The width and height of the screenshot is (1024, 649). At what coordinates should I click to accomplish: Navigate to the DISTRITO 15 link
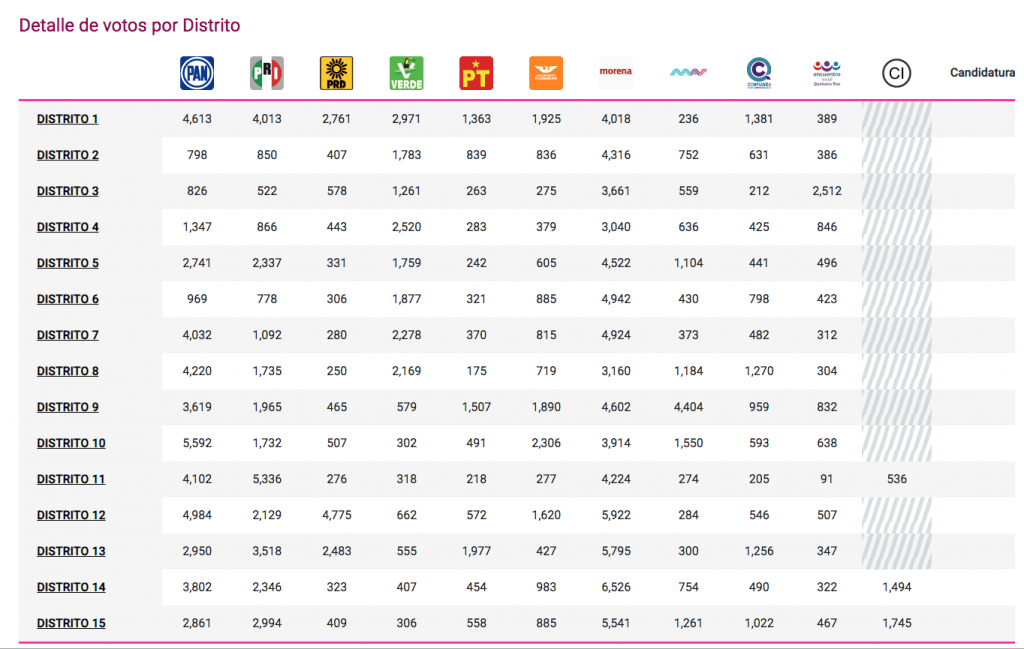click(x=71, y=623)
